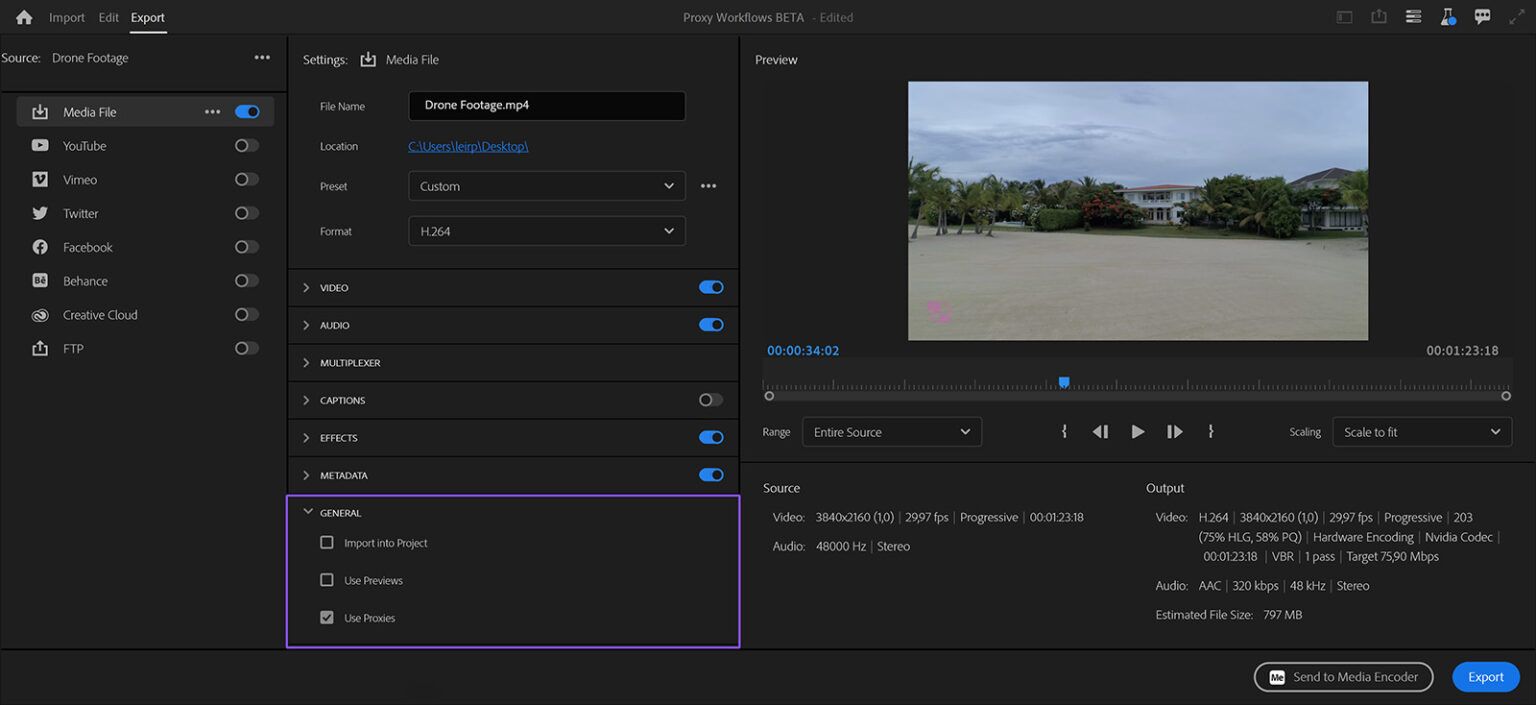Viewport: 1536px width, 705px height.
Task: Open the Preset dropdown set to Custom
Action: click(x=546, y=186)
